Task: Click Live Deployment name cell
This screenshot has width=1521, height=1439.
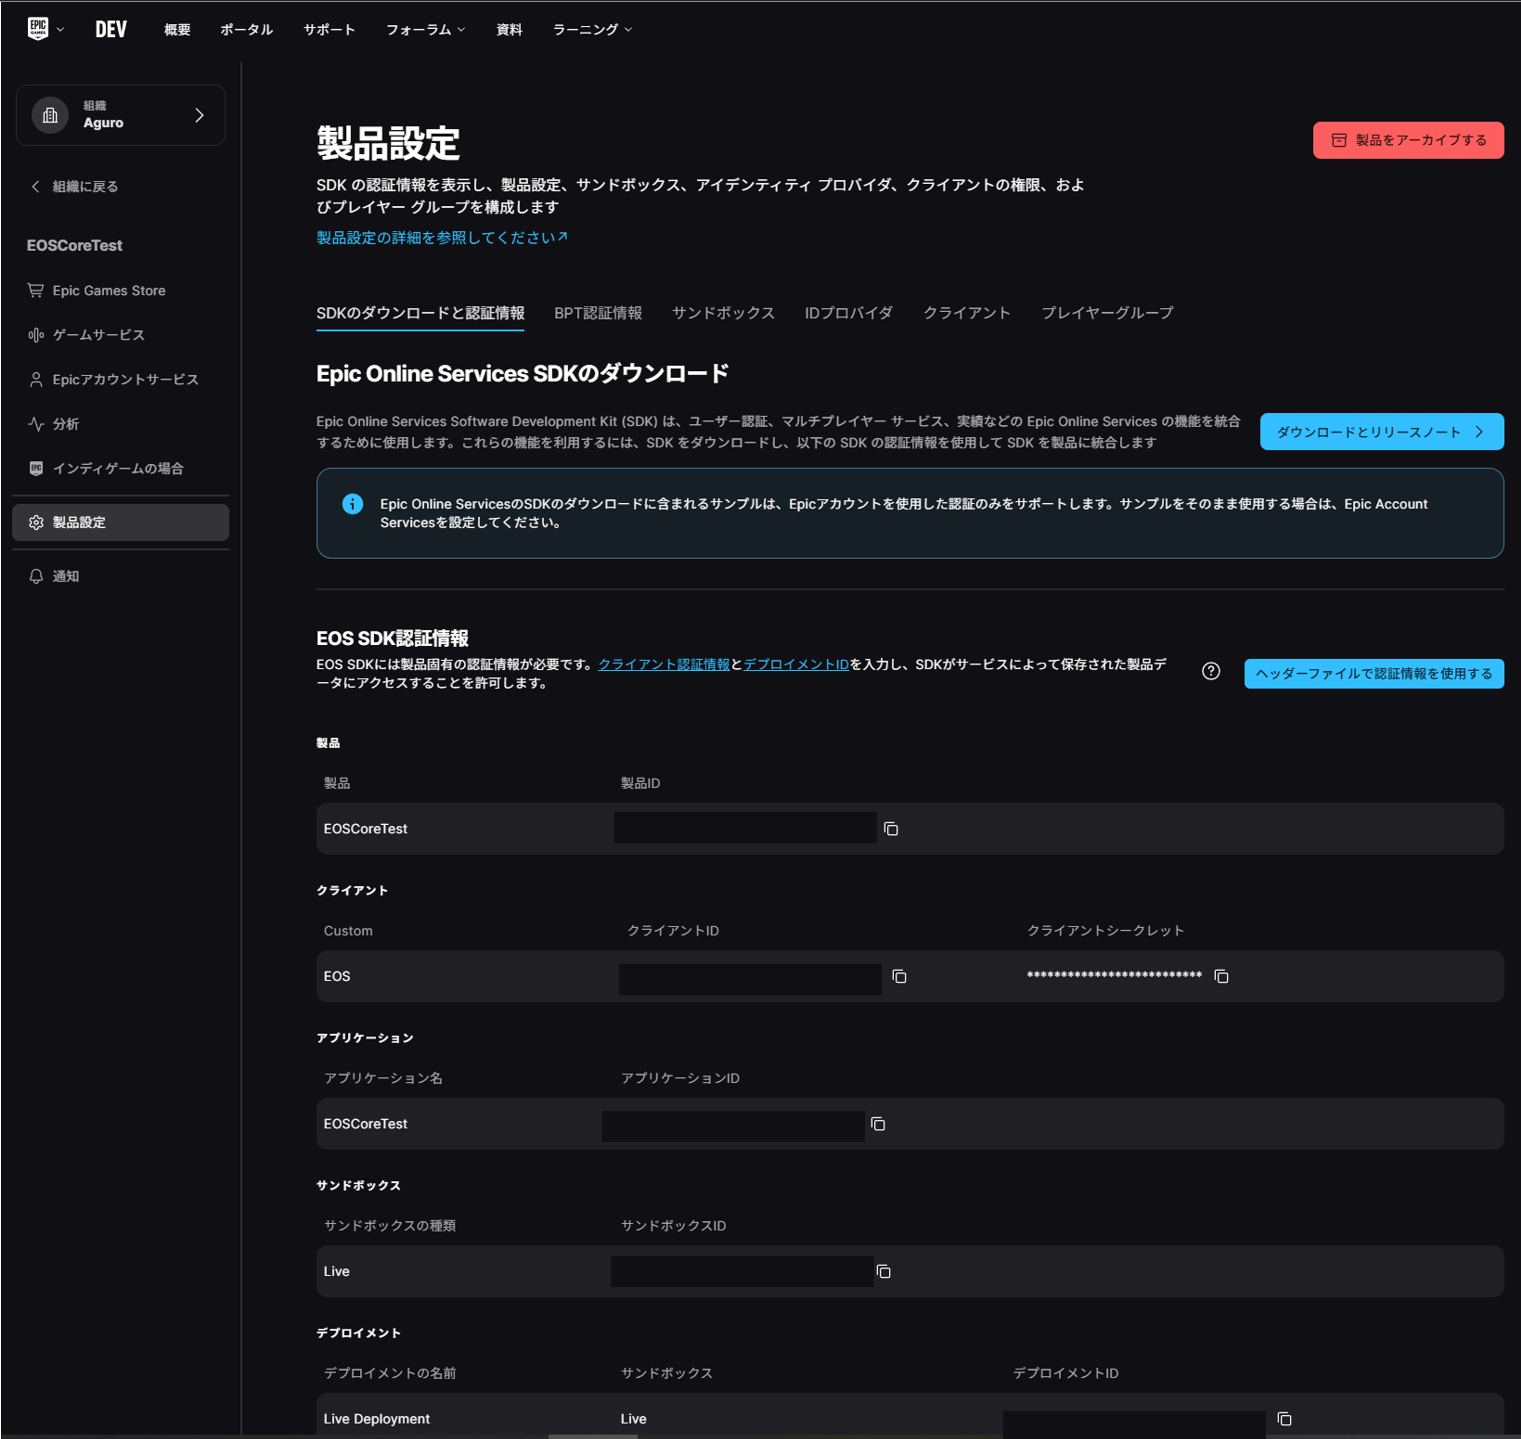Action: click(377, 1419)
